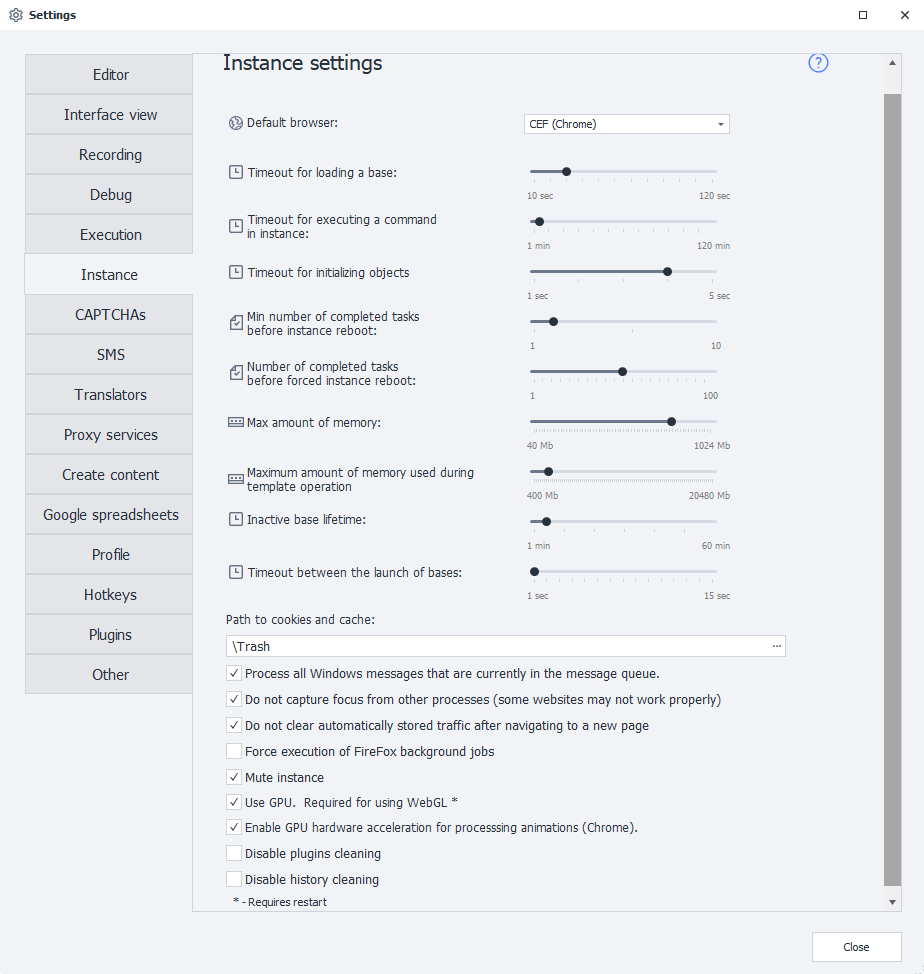Open the Proxy services tab
Screen dimensions: 924x974
click(x=110, y=435)
